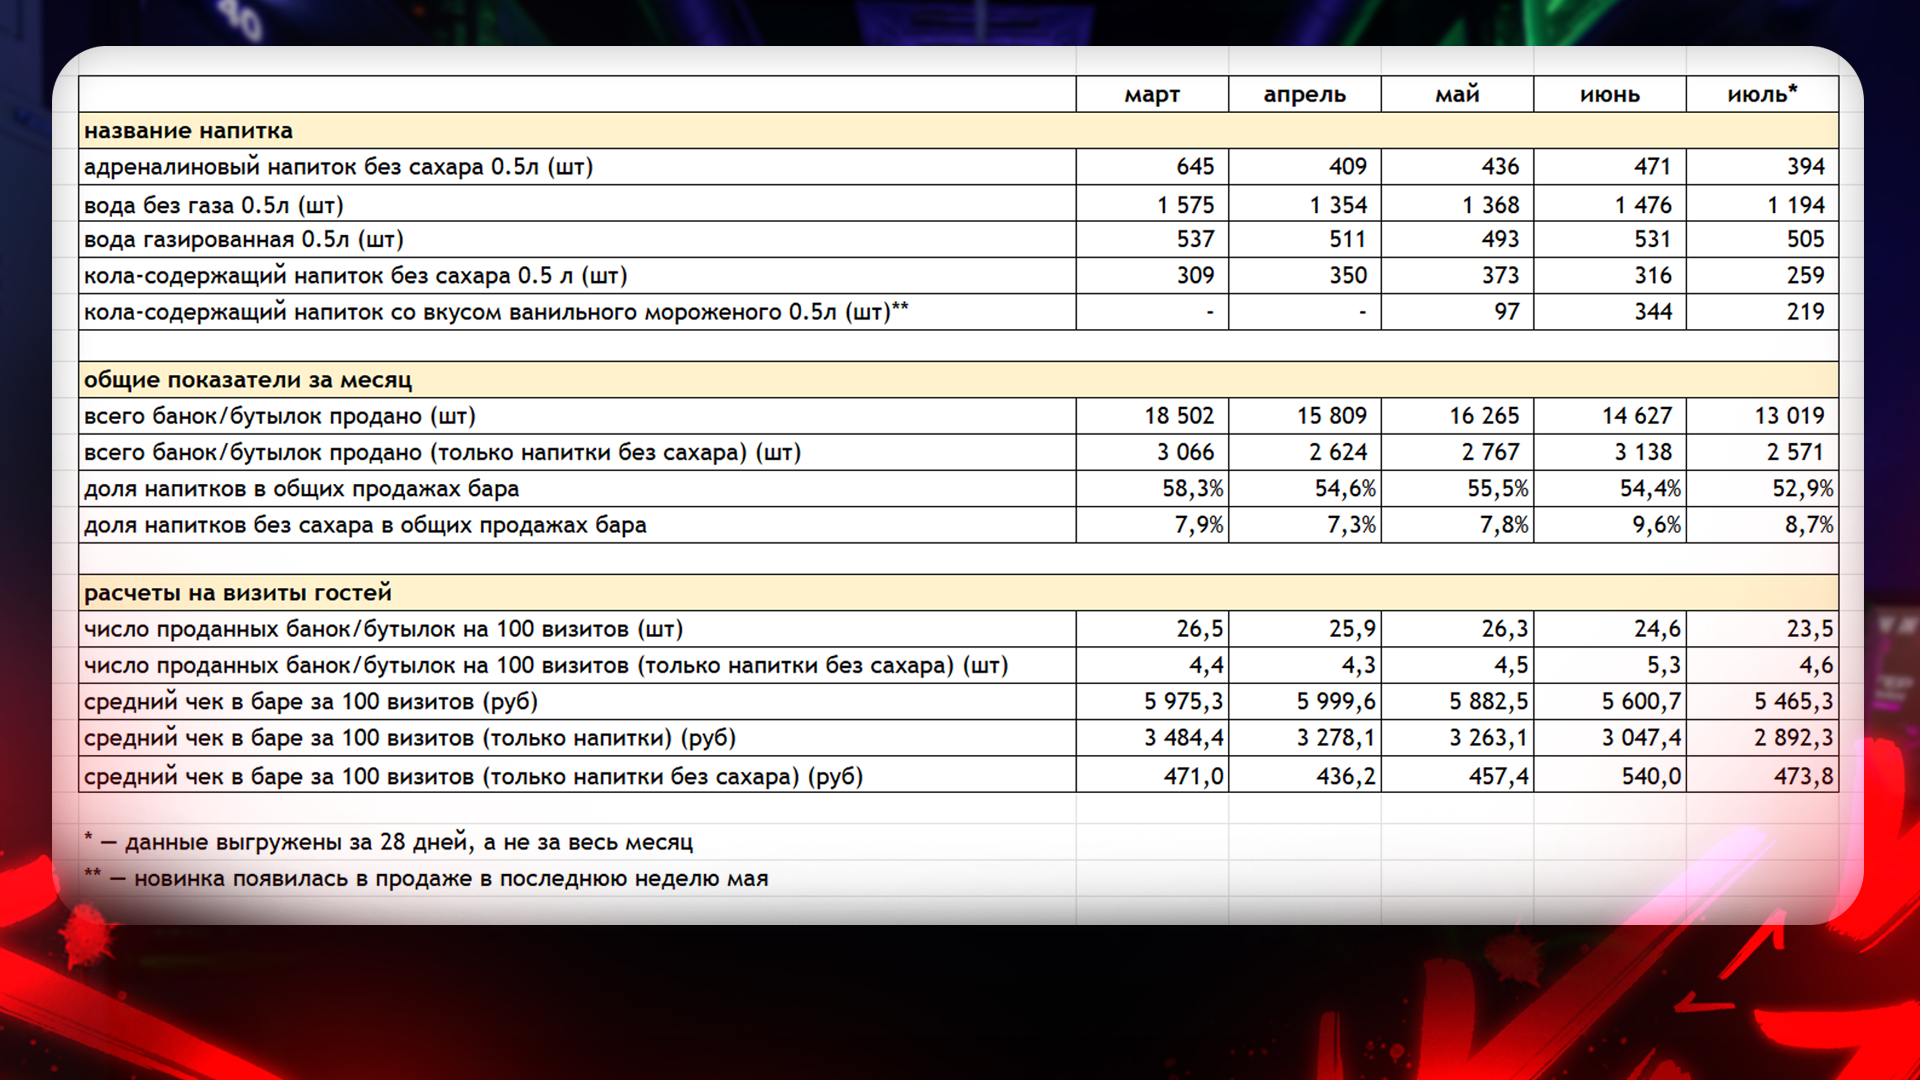Select the cell with value 16 265
The height and width of the screenshot is (1080, 1920).
[x=1457, y=416]
